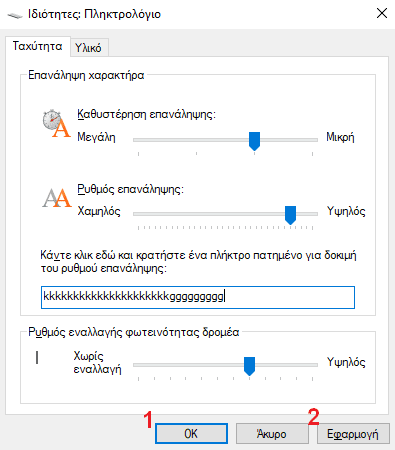The height and width of the screenshot is (450, 395).
Task: Set cursor blink slider at Υψηλός end
Action: (x=312, y=365)
